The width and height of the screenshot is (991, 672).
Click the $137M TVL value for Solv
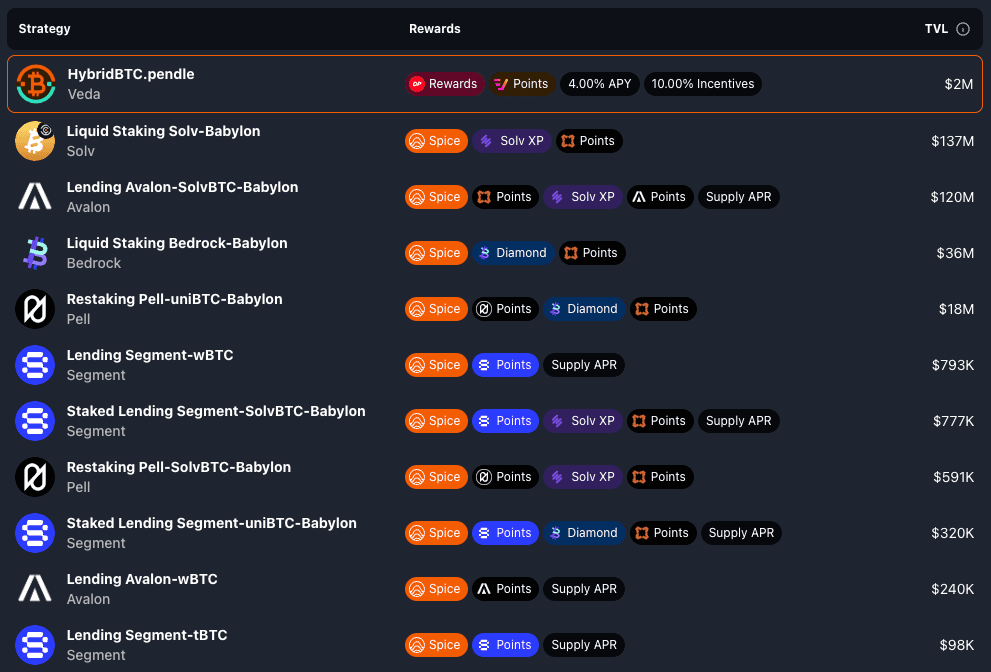(x=952, y=141)
